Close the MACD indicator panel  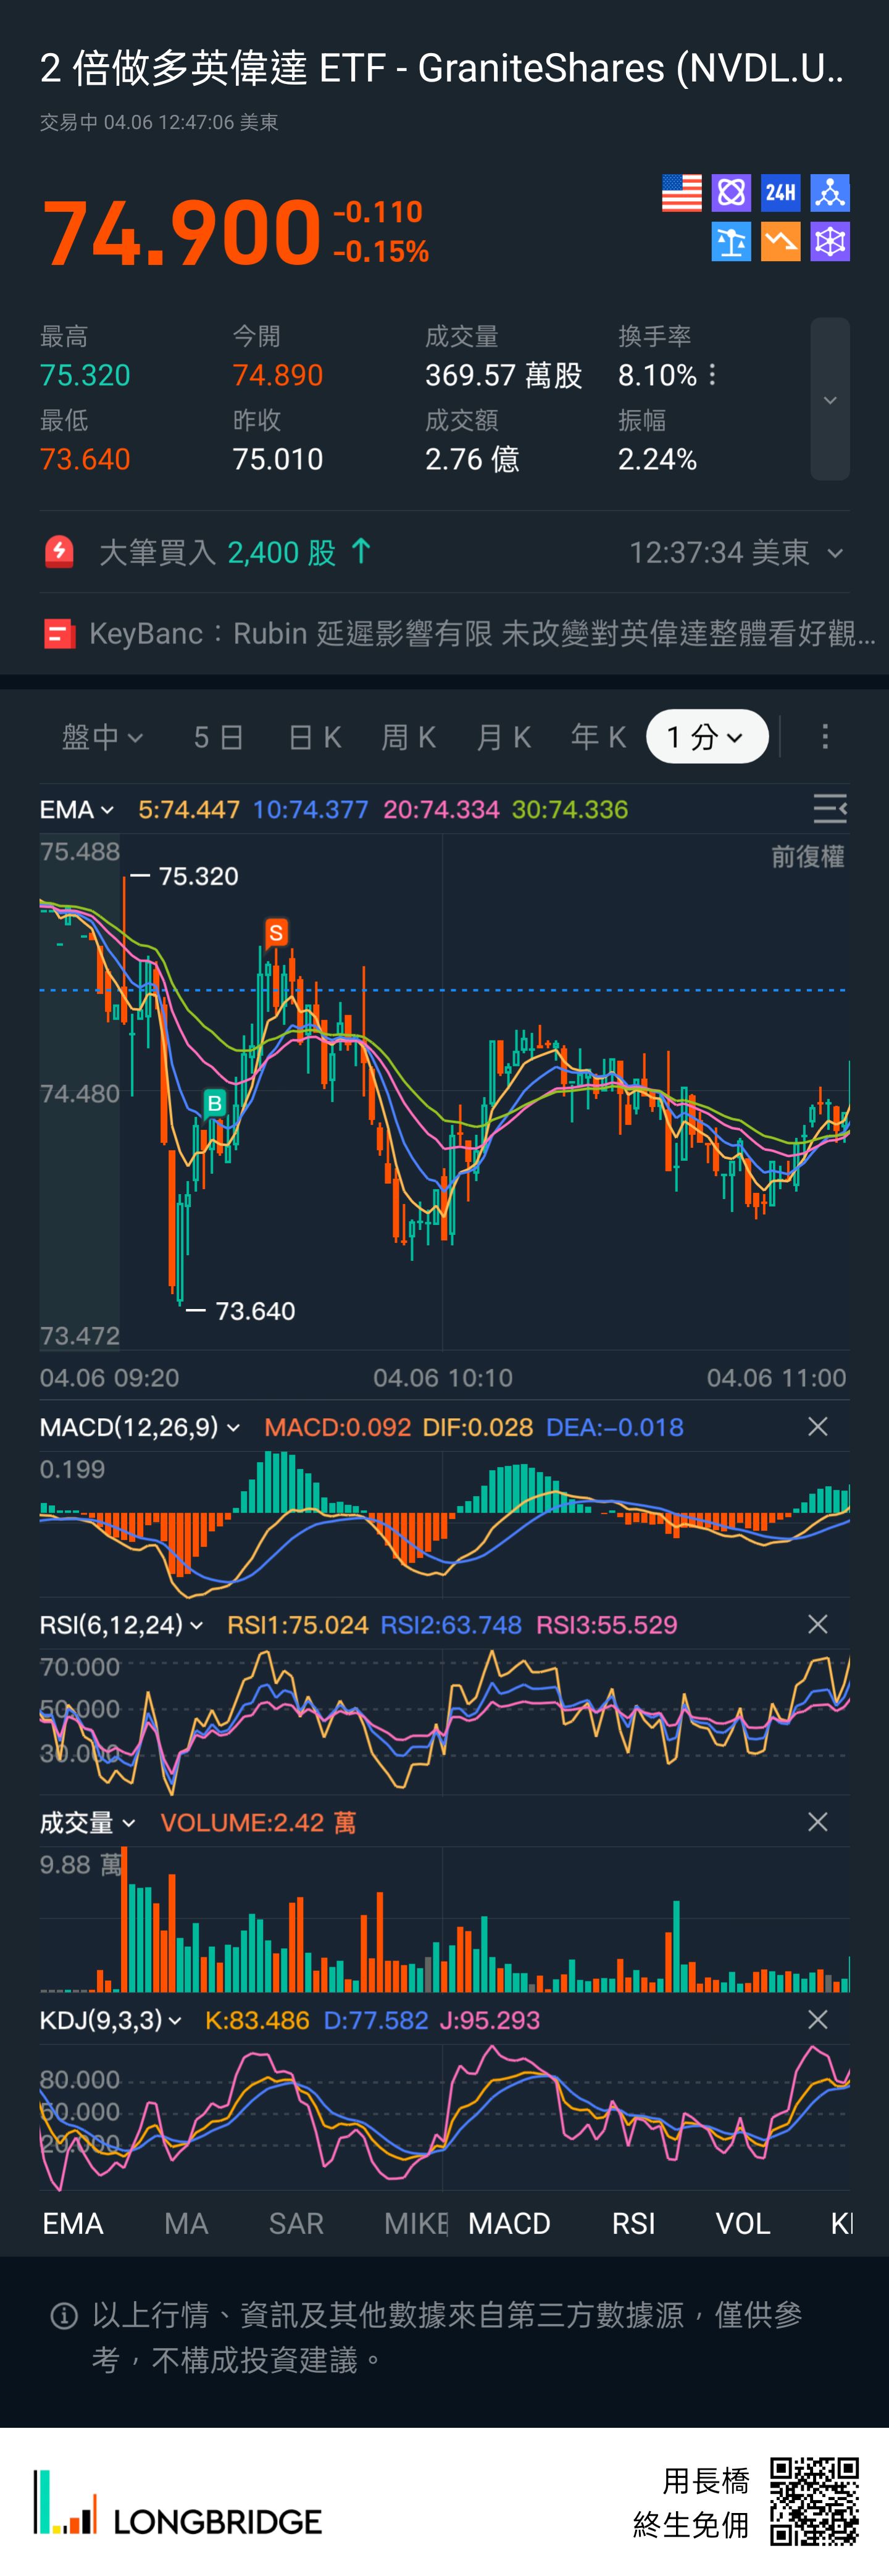tap(817, 1427)
